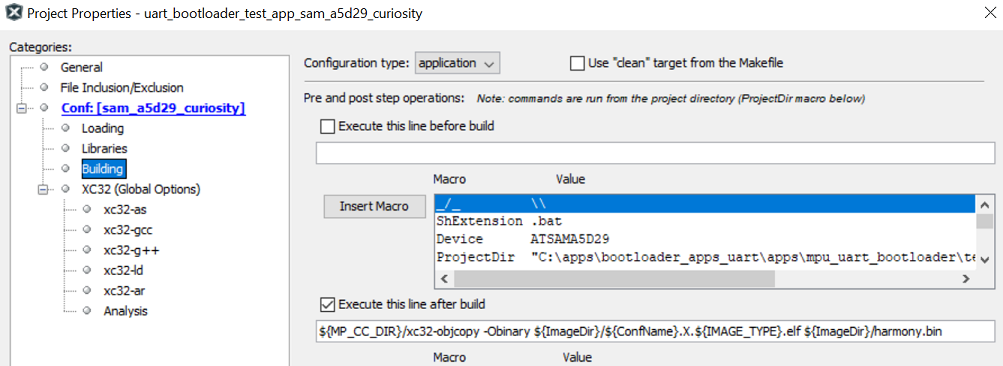Collapse the XC32 (Global Options) tree node

click(43, 189)
